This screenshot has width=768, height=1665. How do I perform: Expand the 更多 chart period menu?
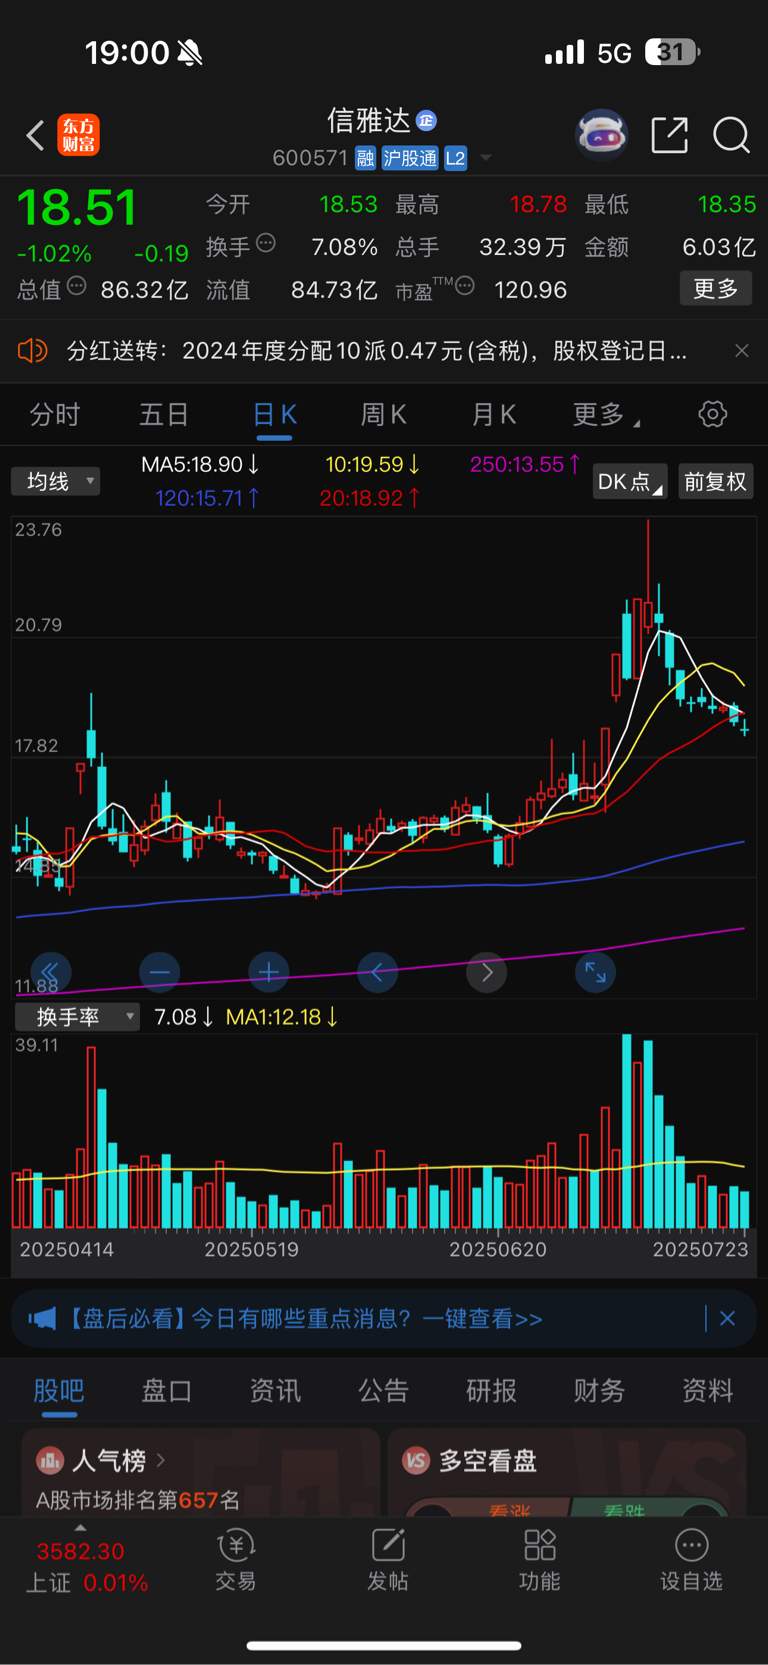click(605, 415)
